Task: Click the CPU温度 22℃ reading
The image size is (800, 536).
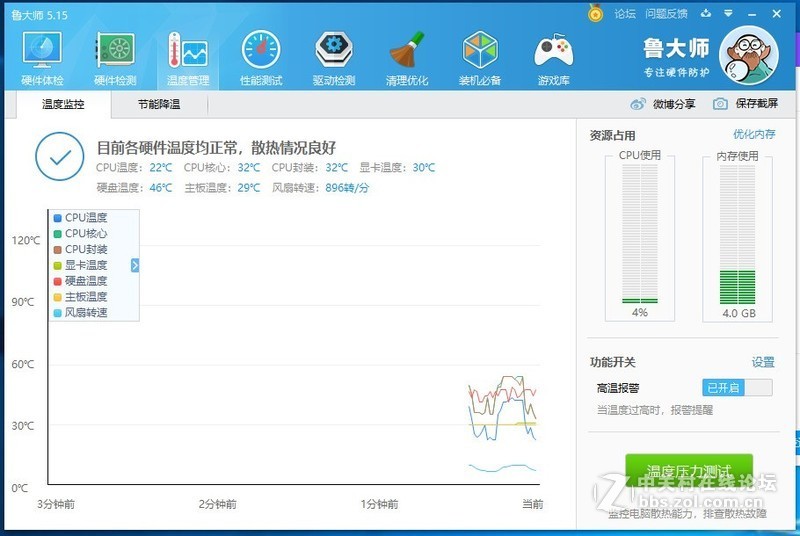Action: click(134, 167)
